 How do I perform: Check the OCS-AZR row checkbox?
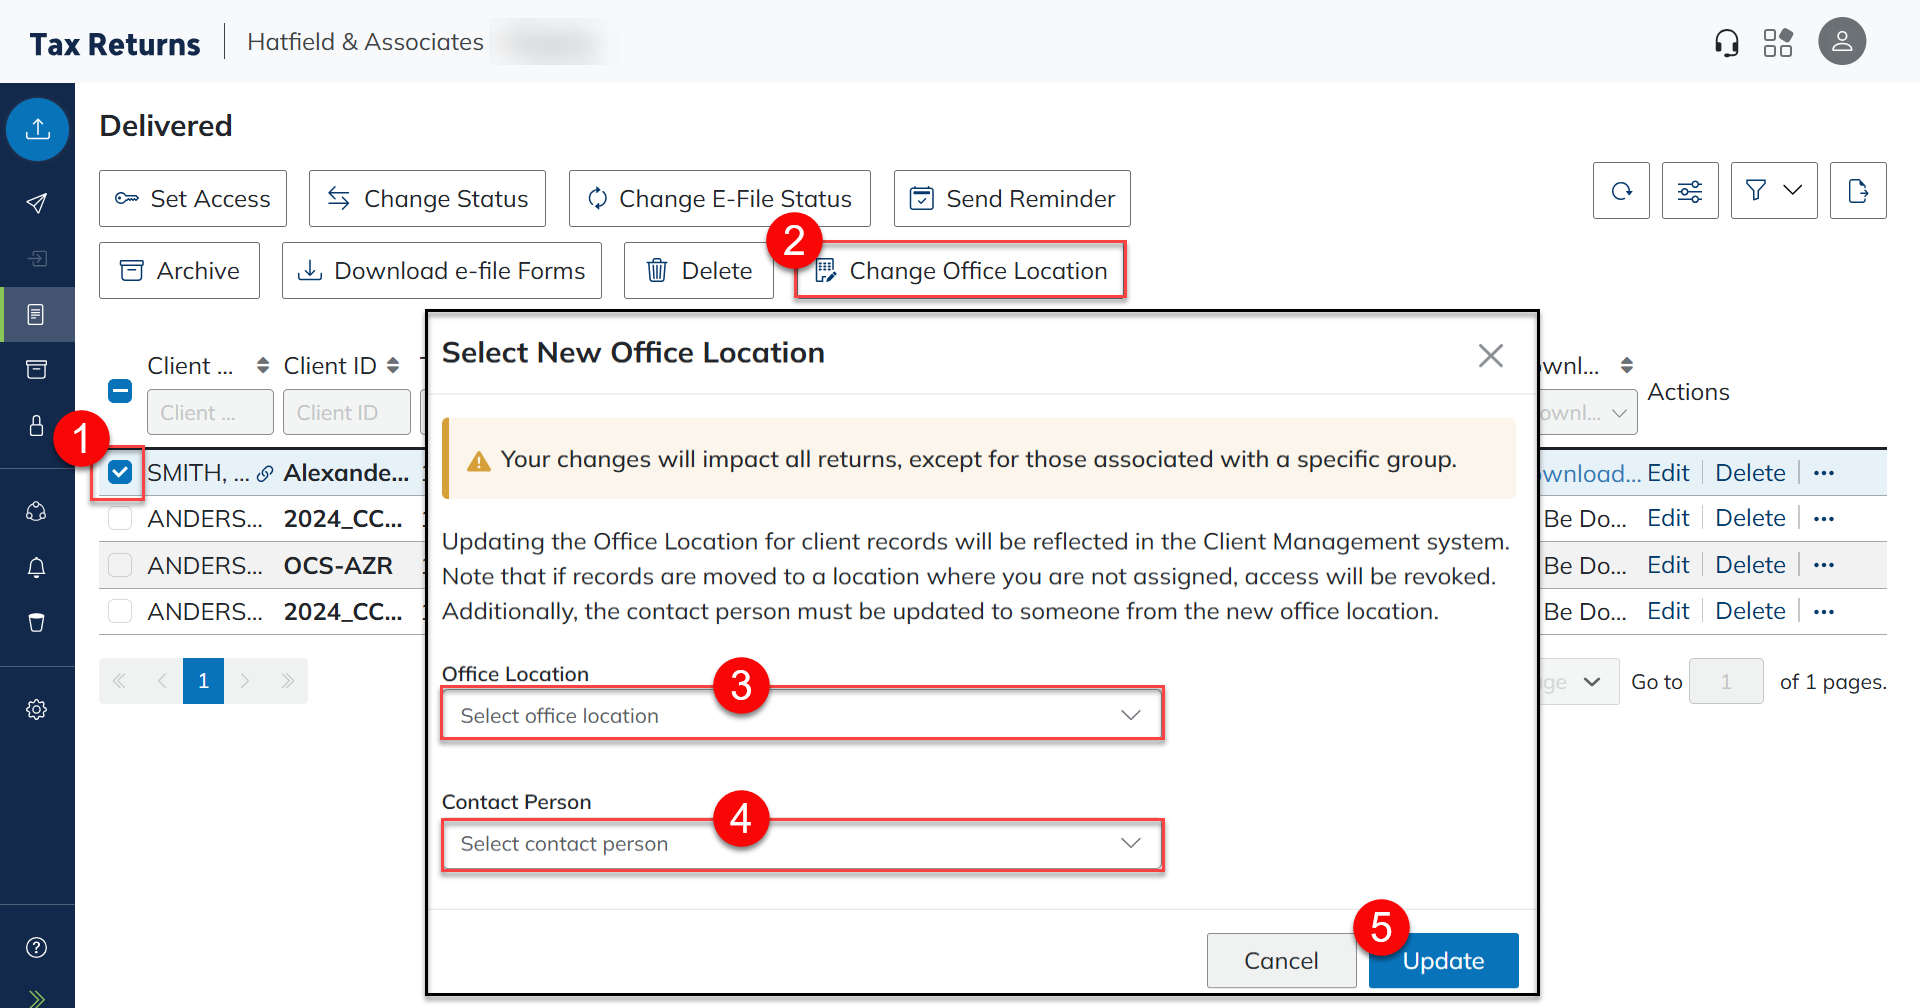coord(120,565)
